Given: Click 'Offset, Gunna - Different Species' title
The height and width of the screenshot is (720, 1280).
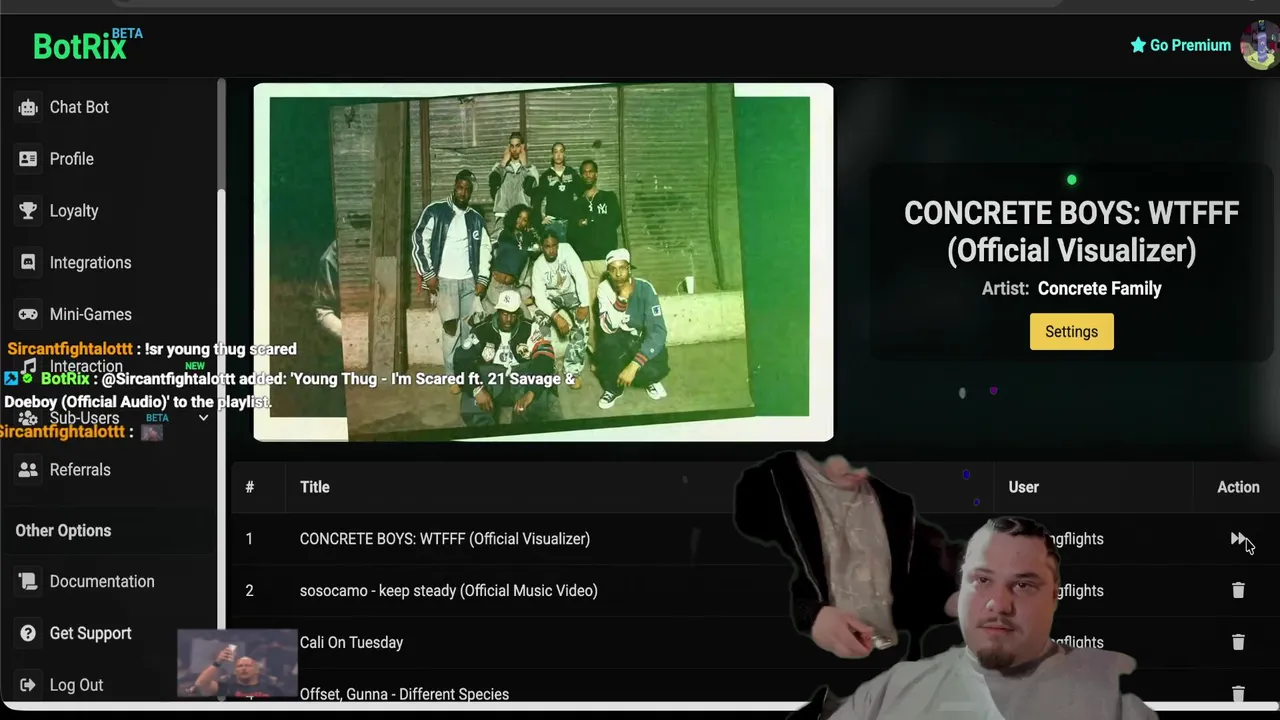Looking at the screenshot, I should pyautogui.click(x=405, y=694).
